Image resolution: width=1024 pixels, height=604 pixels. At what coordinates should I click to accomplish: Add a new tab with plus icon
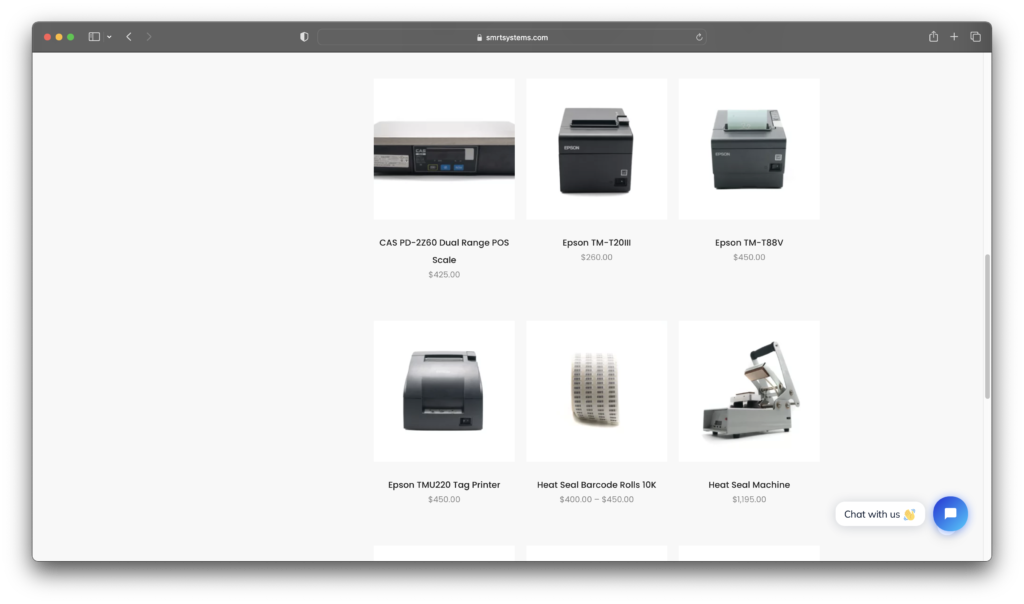954,37
